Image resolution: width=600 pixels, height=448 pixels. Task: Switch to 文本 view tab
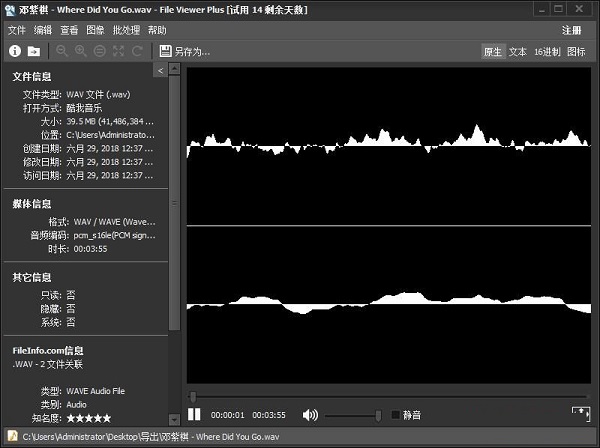click(x=518, y=52)
